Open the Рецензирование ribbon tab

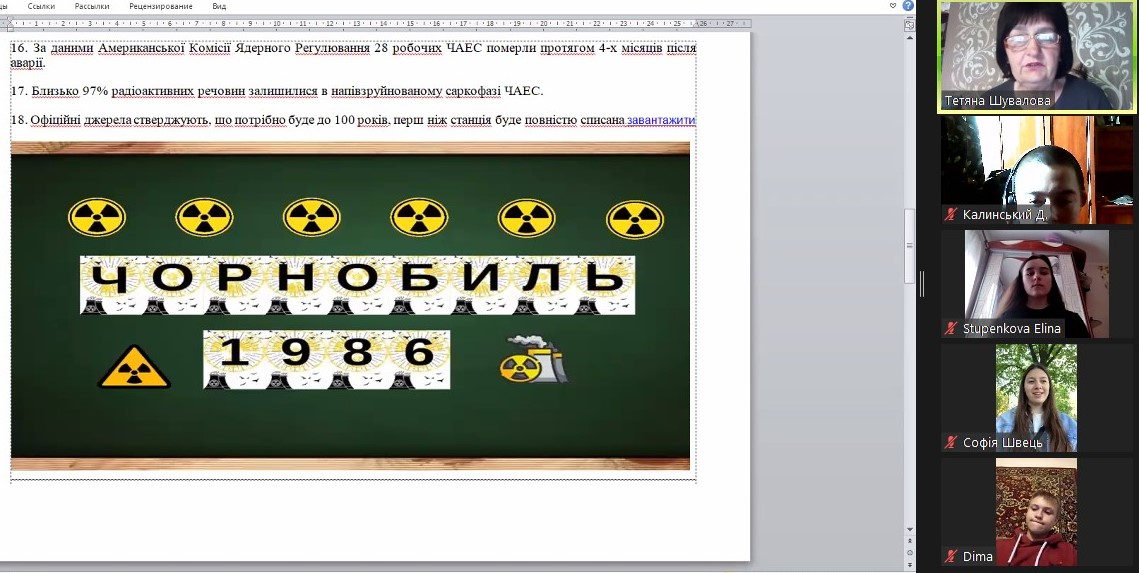click(x=161, y=6)
